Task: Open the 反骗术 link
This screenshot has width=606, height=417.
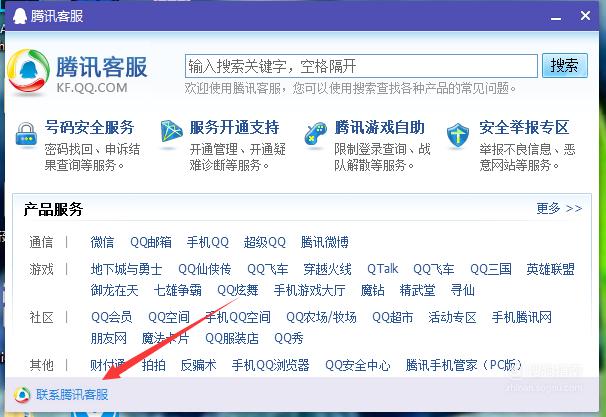Action: pos(199,365)
